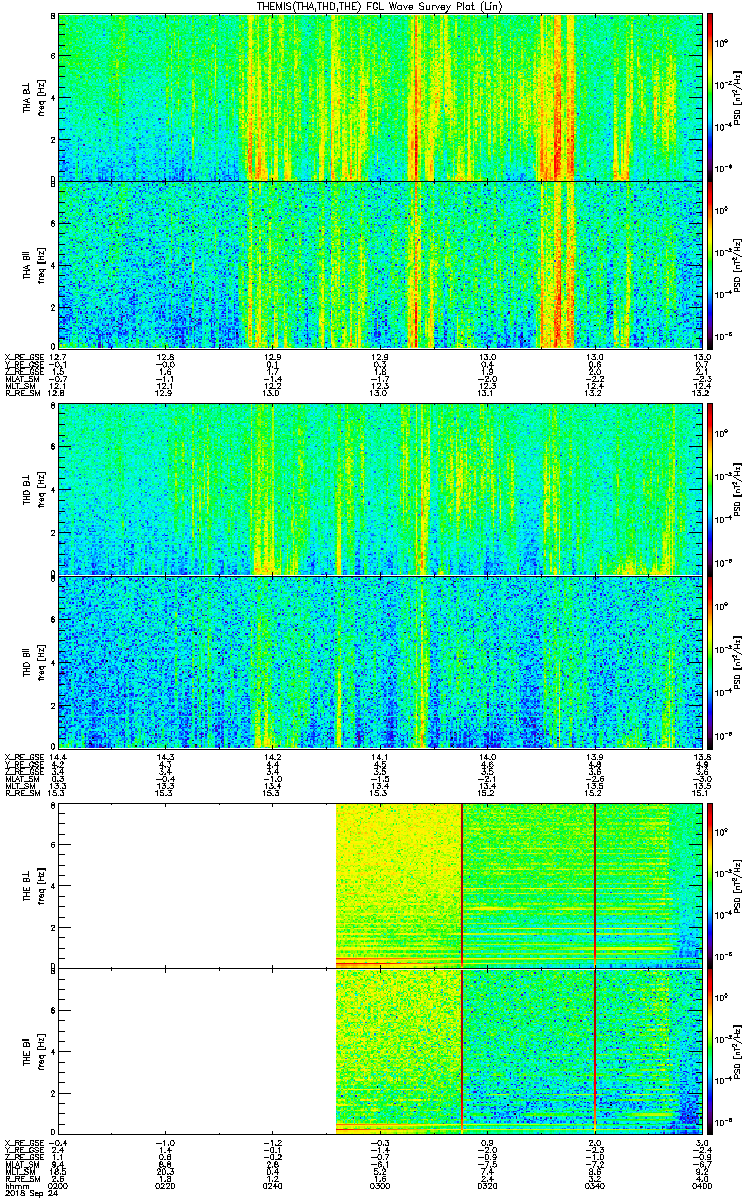Select the THD BII spectrogram panel
This screenshot has height=1200, width=750.
click(x=379, y=661)
